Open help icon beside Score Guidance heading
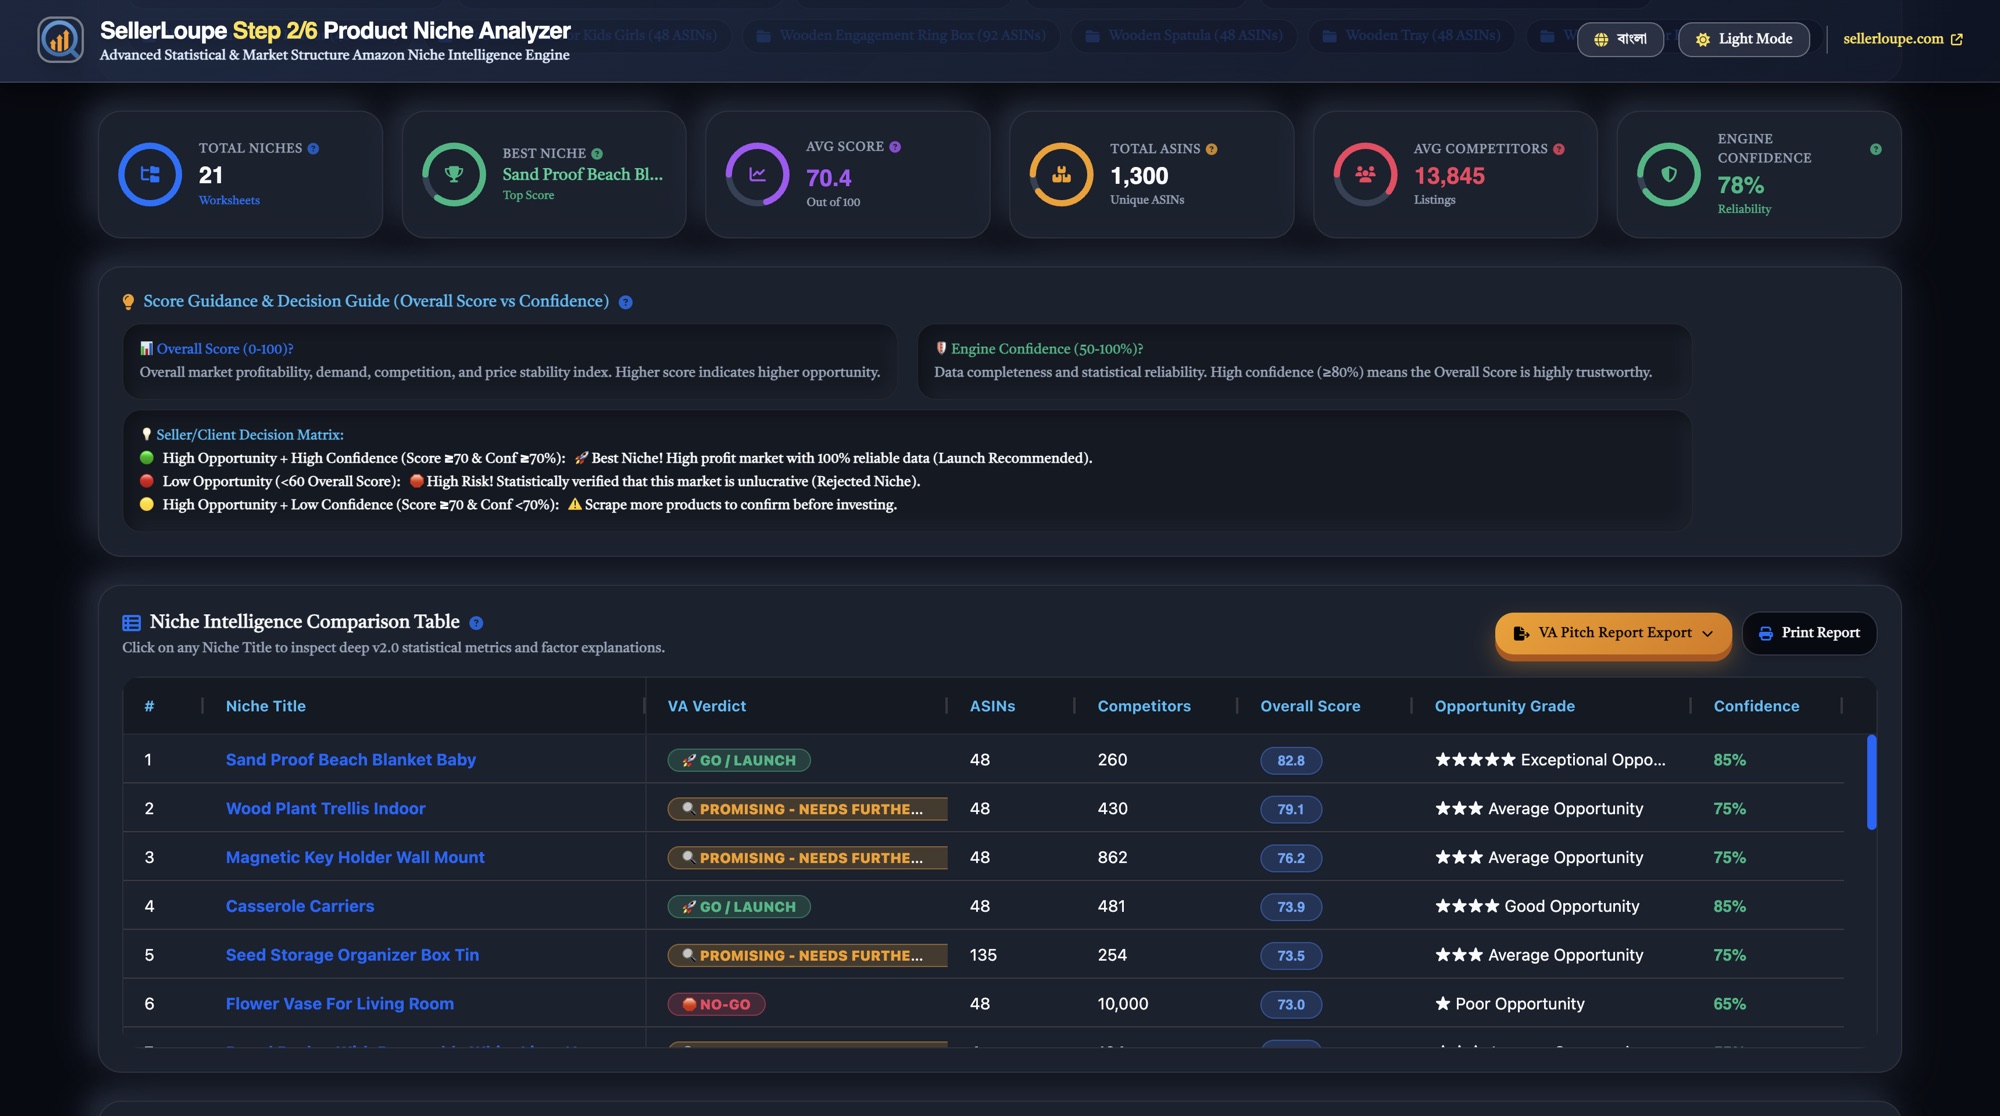This screenshot has width=2000, height=1116. [626, 302]
